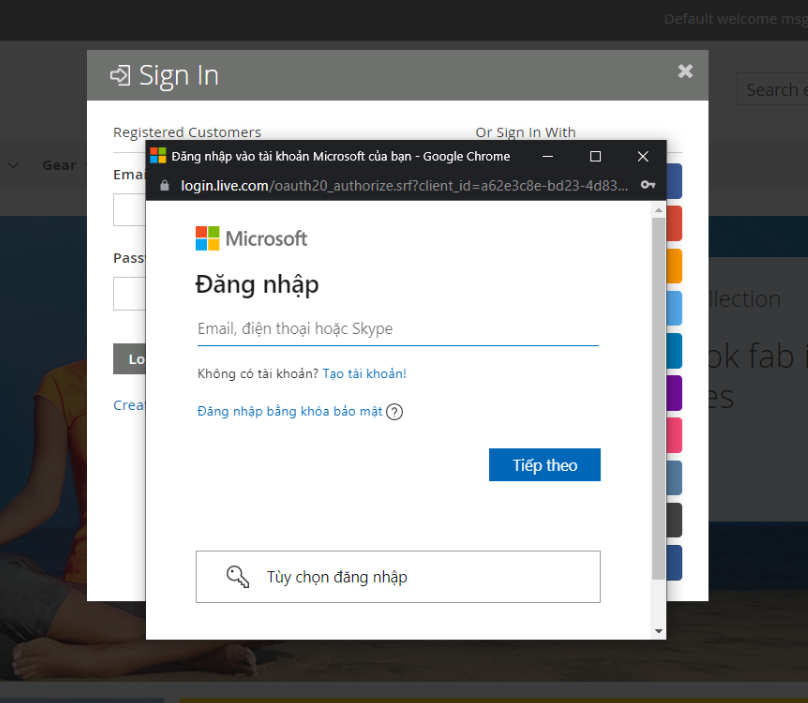Screen dimensions: 808x703
Task: Maximize the Microsoft login popup window
Action: click(595, 156)
